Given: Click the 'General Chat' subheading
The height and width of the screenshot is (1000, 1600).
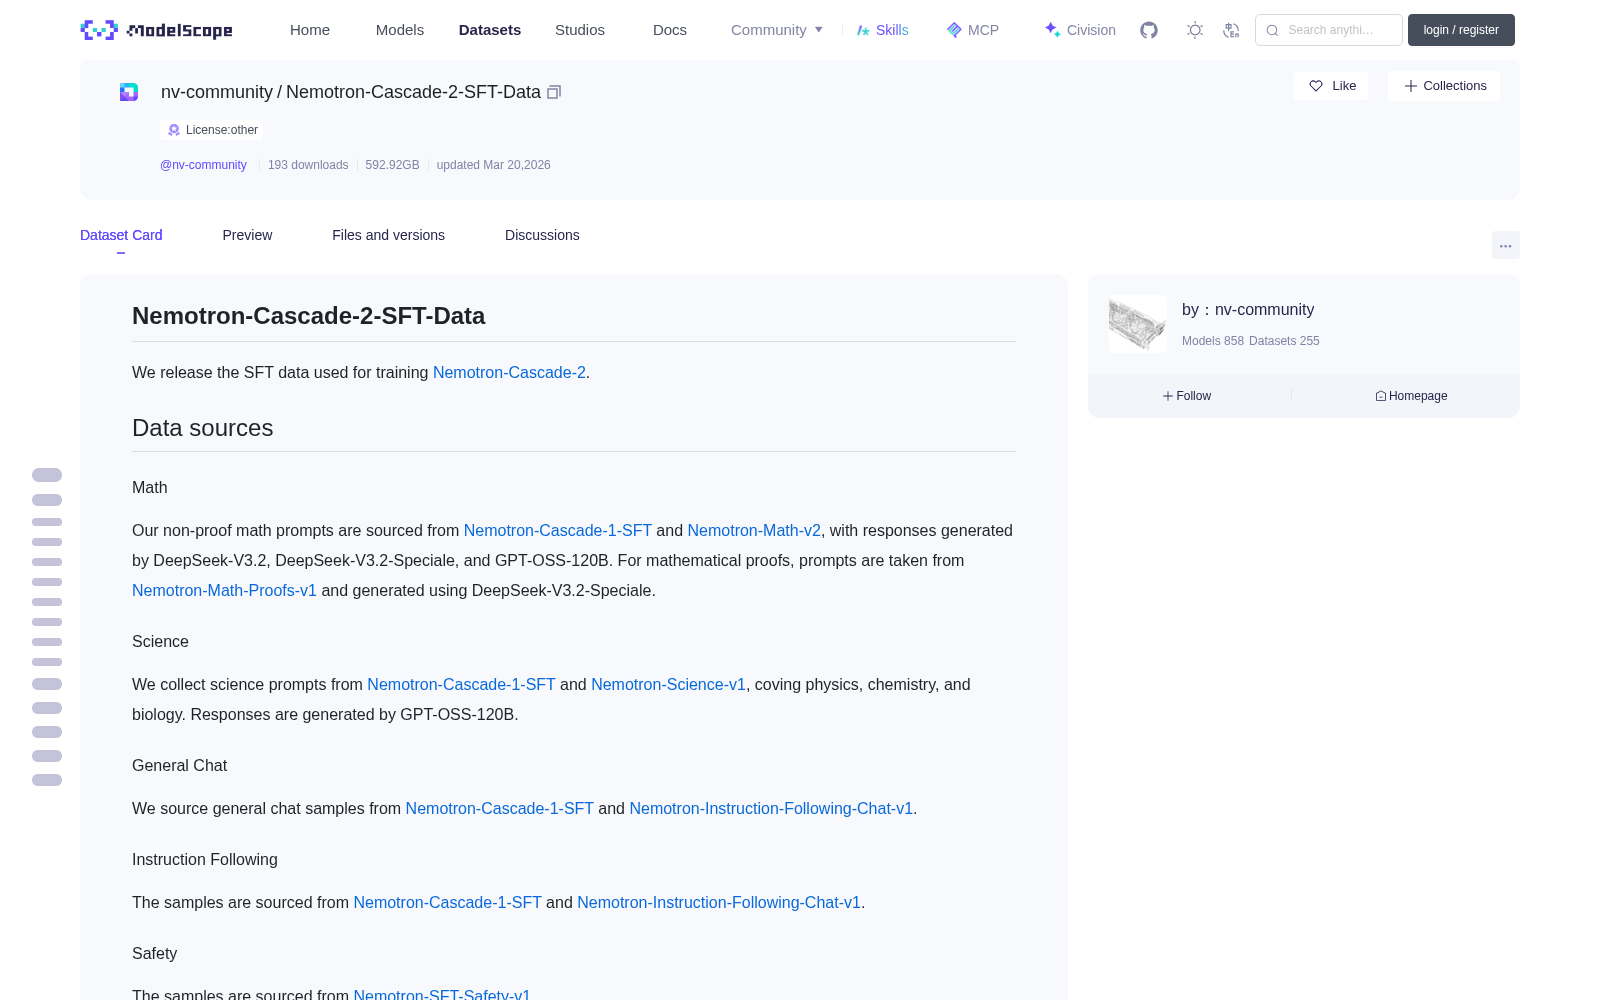Looking at the screenshot, I should coord(180,765).
